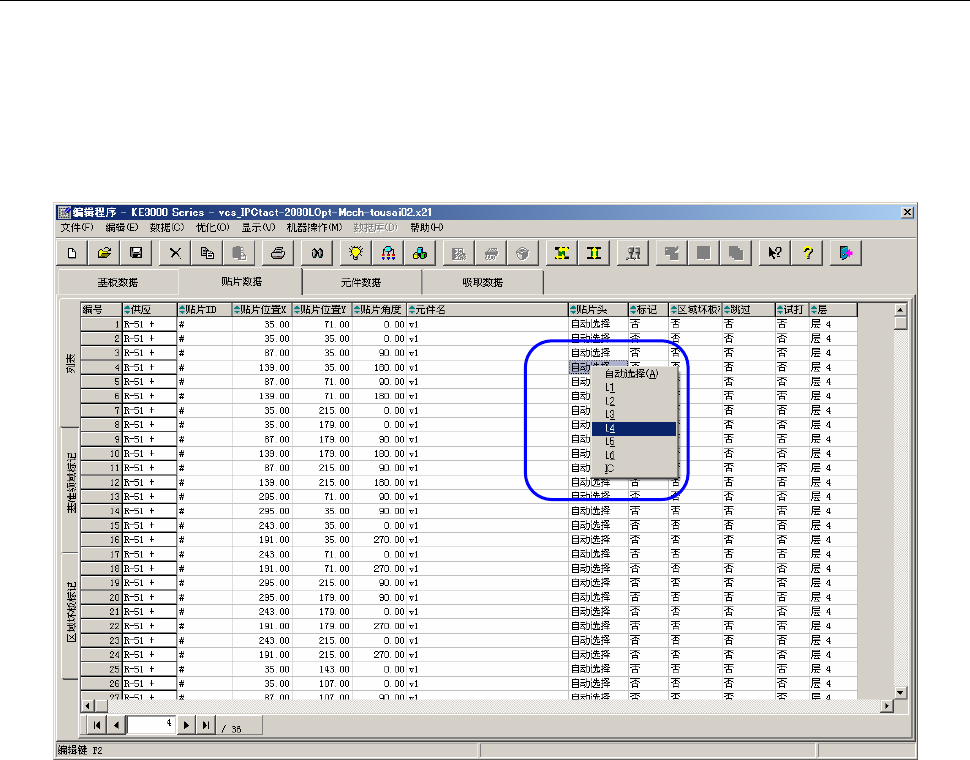The height and width of the screenshot is (760, 970).
Task: Switch to the 基板数据 tab
Action: pyautogui.click(x=117, y=283)
